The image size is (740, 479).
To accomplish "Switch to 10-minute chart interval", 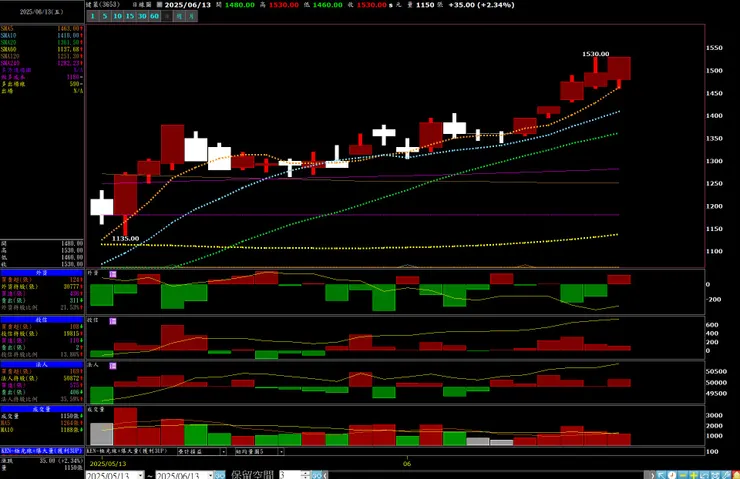I will [x=118, y=16].
